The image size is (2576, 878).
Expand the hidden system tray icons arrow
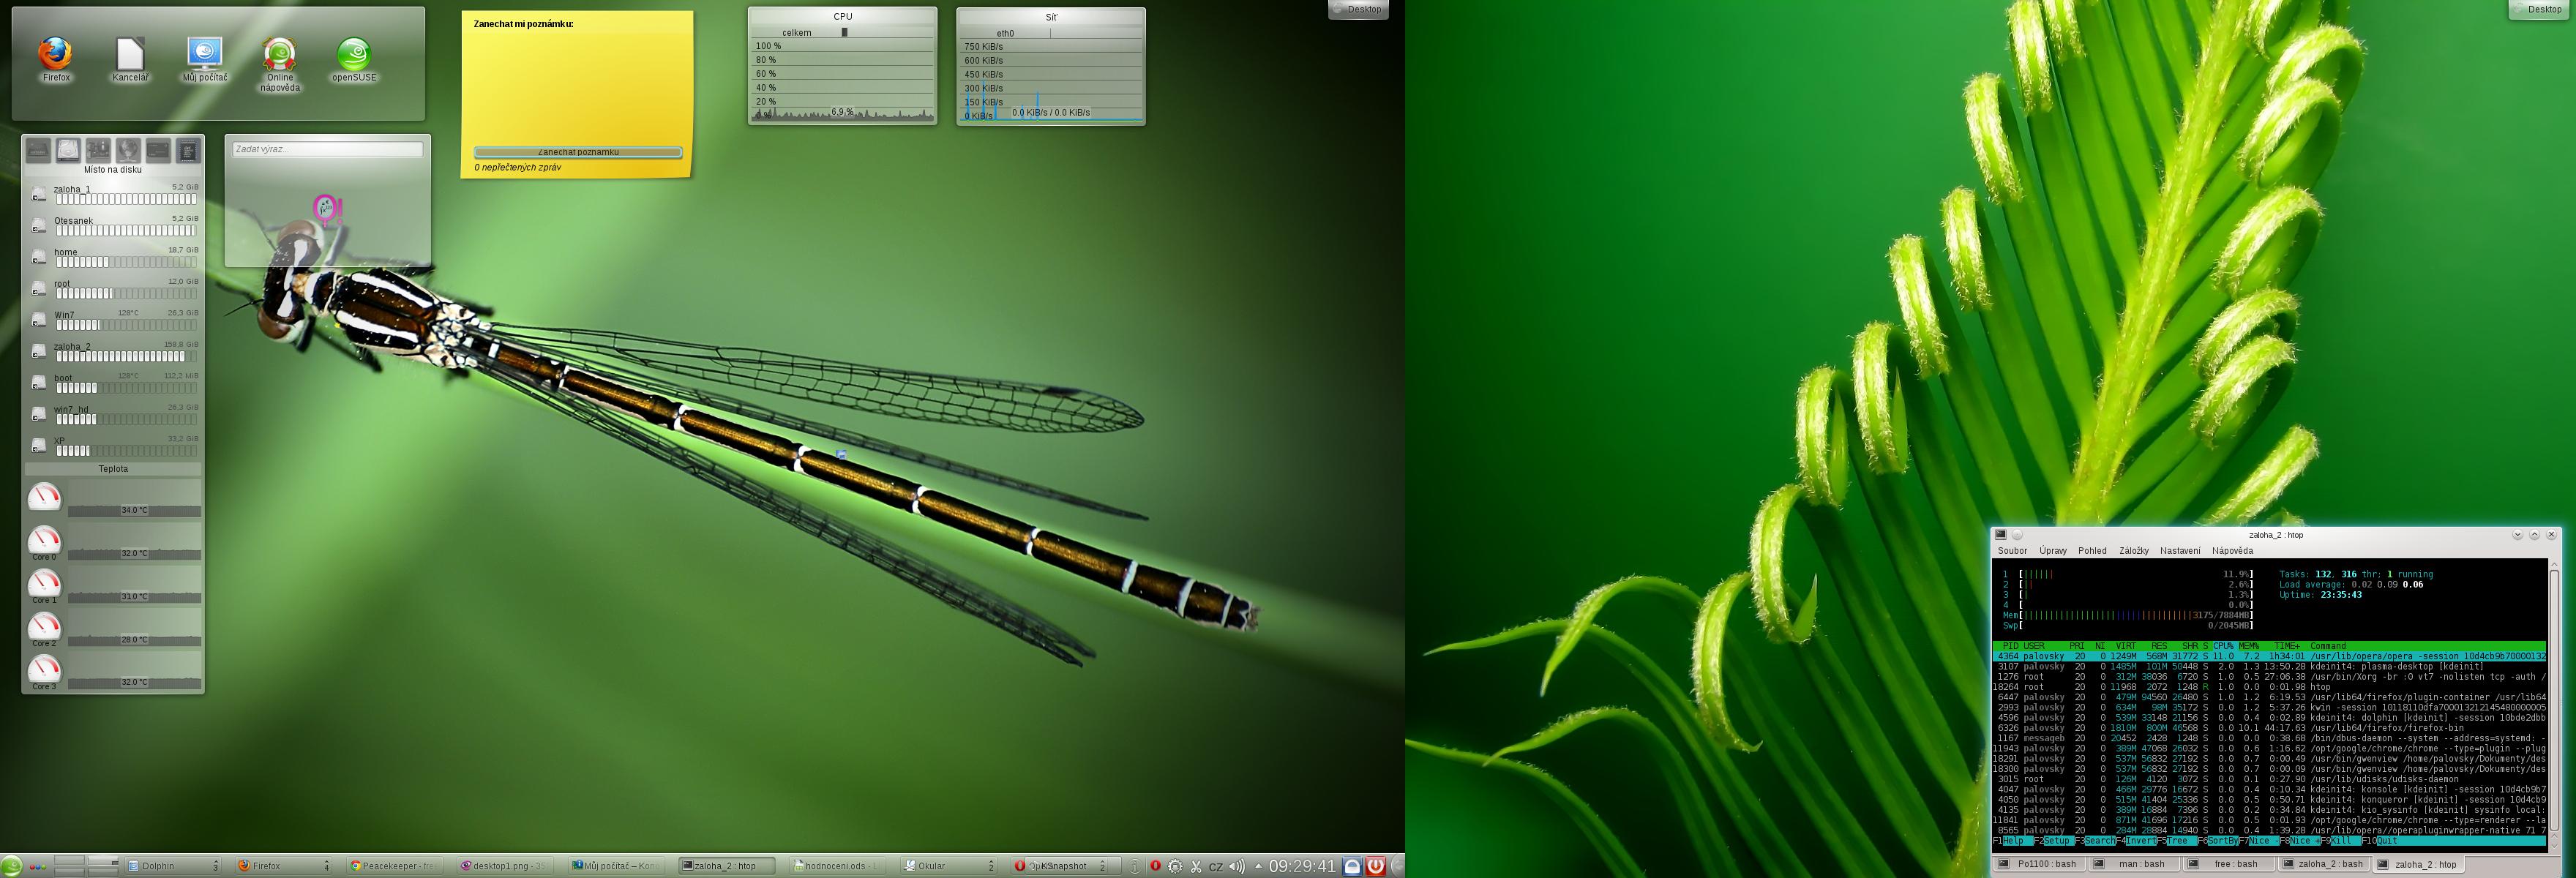1257,866
